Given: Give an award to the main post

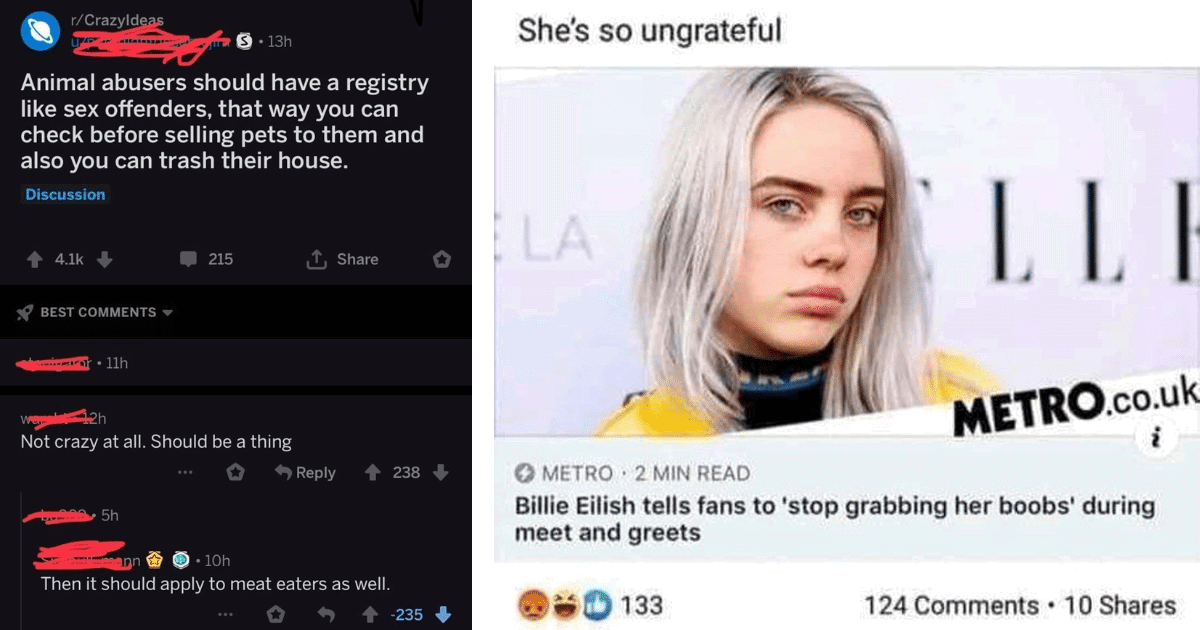Looking at the screenshot, I should (441, 259).
